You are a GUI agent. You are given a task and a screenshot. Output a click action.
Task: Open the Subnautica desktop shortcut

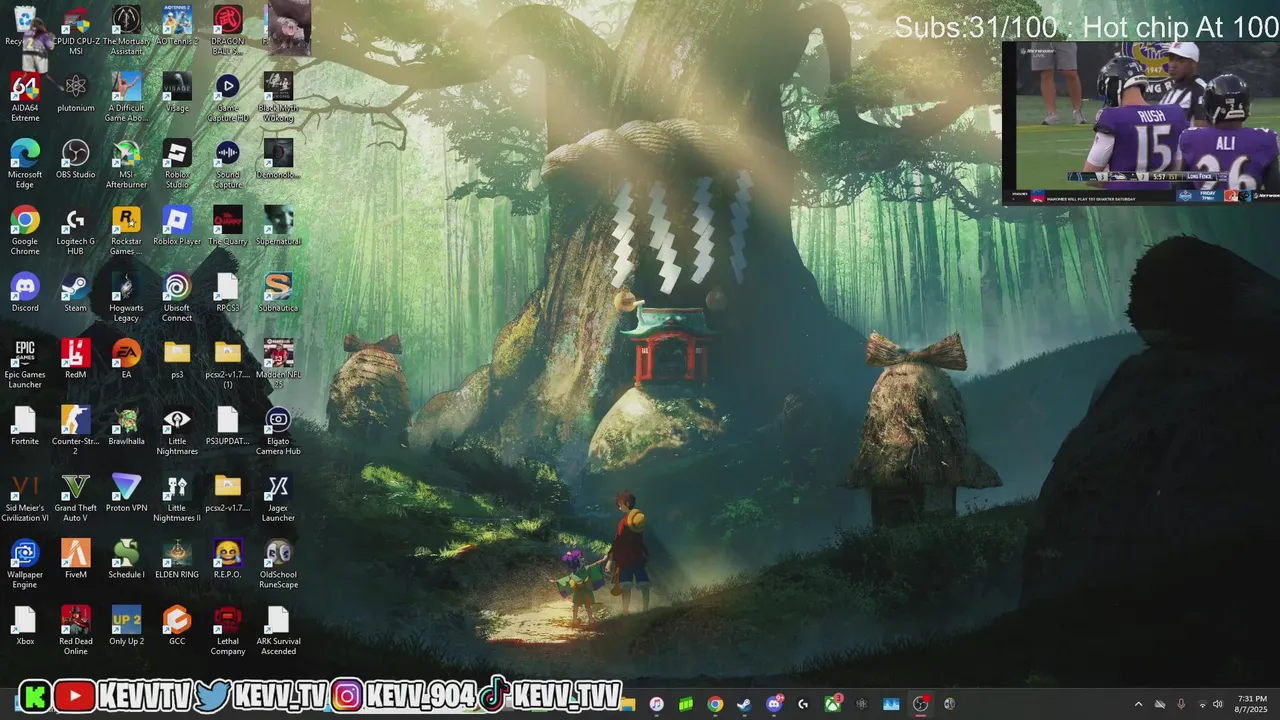point(278,293)
